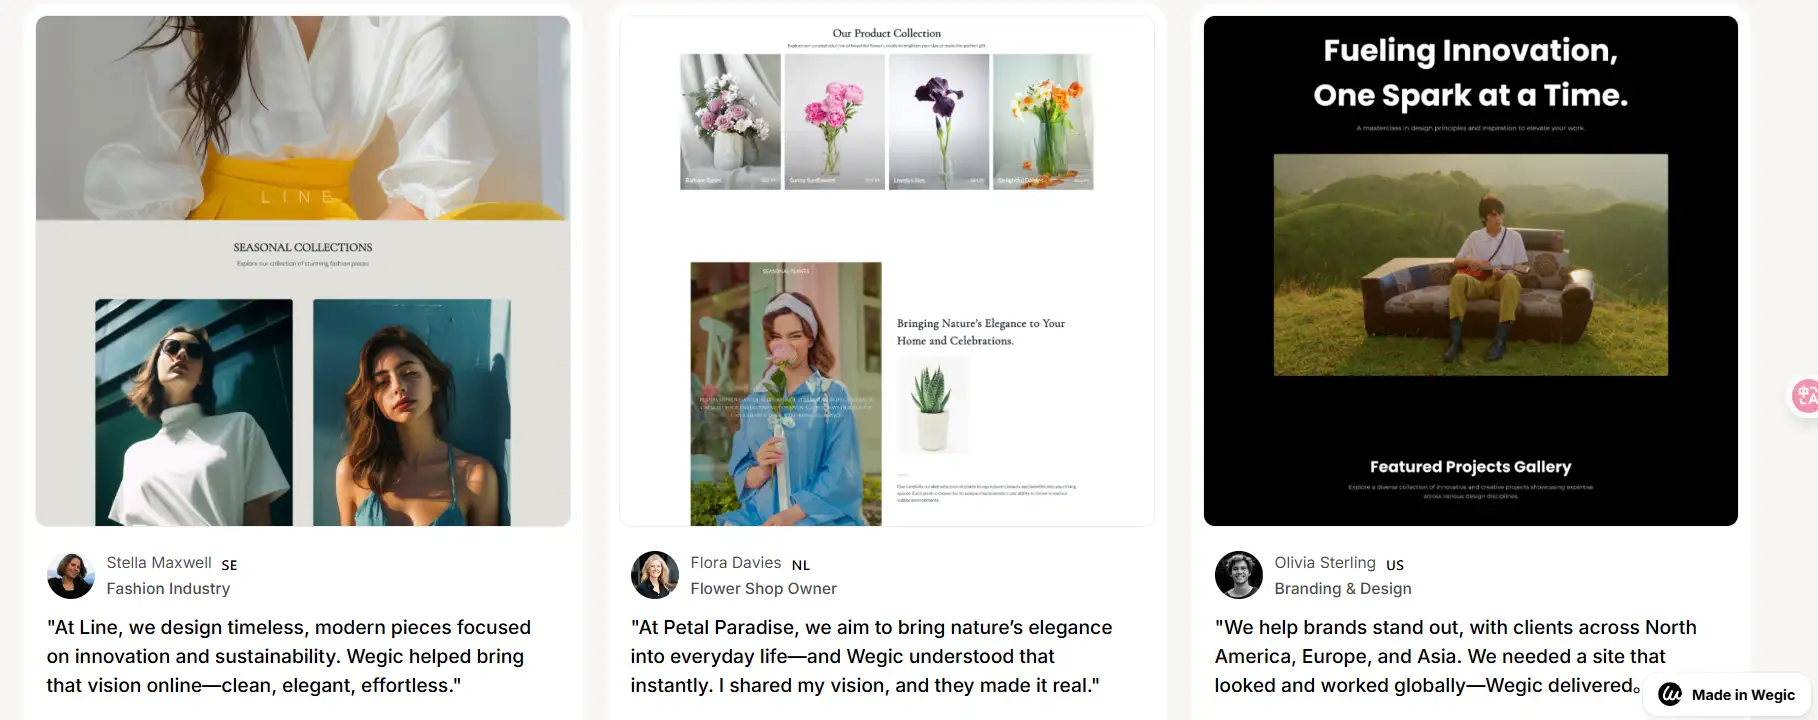Click the Branding & Design label
1818x720 pixels.
coord(1343,589)
